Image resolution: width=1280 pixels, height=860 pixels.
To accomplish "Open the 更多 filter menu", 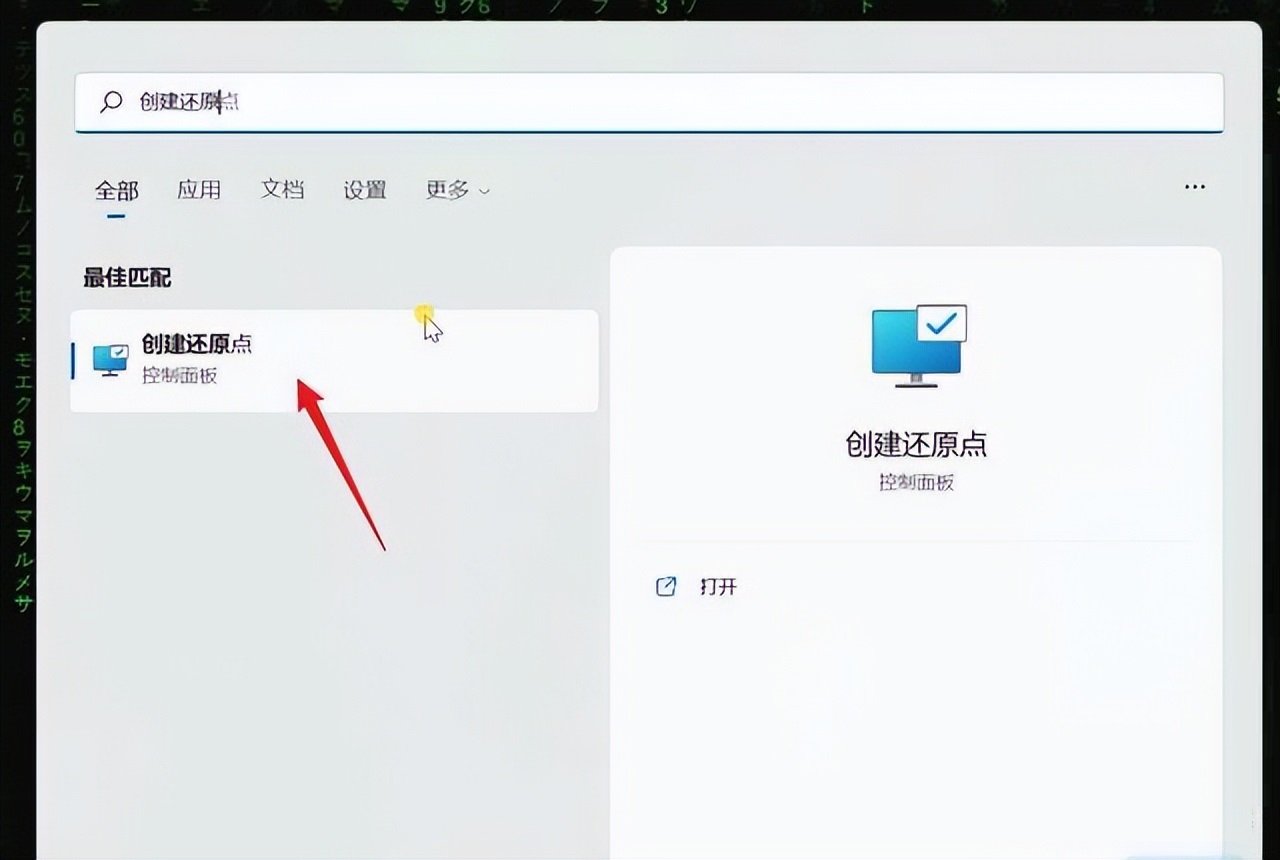I will (447, 190).
